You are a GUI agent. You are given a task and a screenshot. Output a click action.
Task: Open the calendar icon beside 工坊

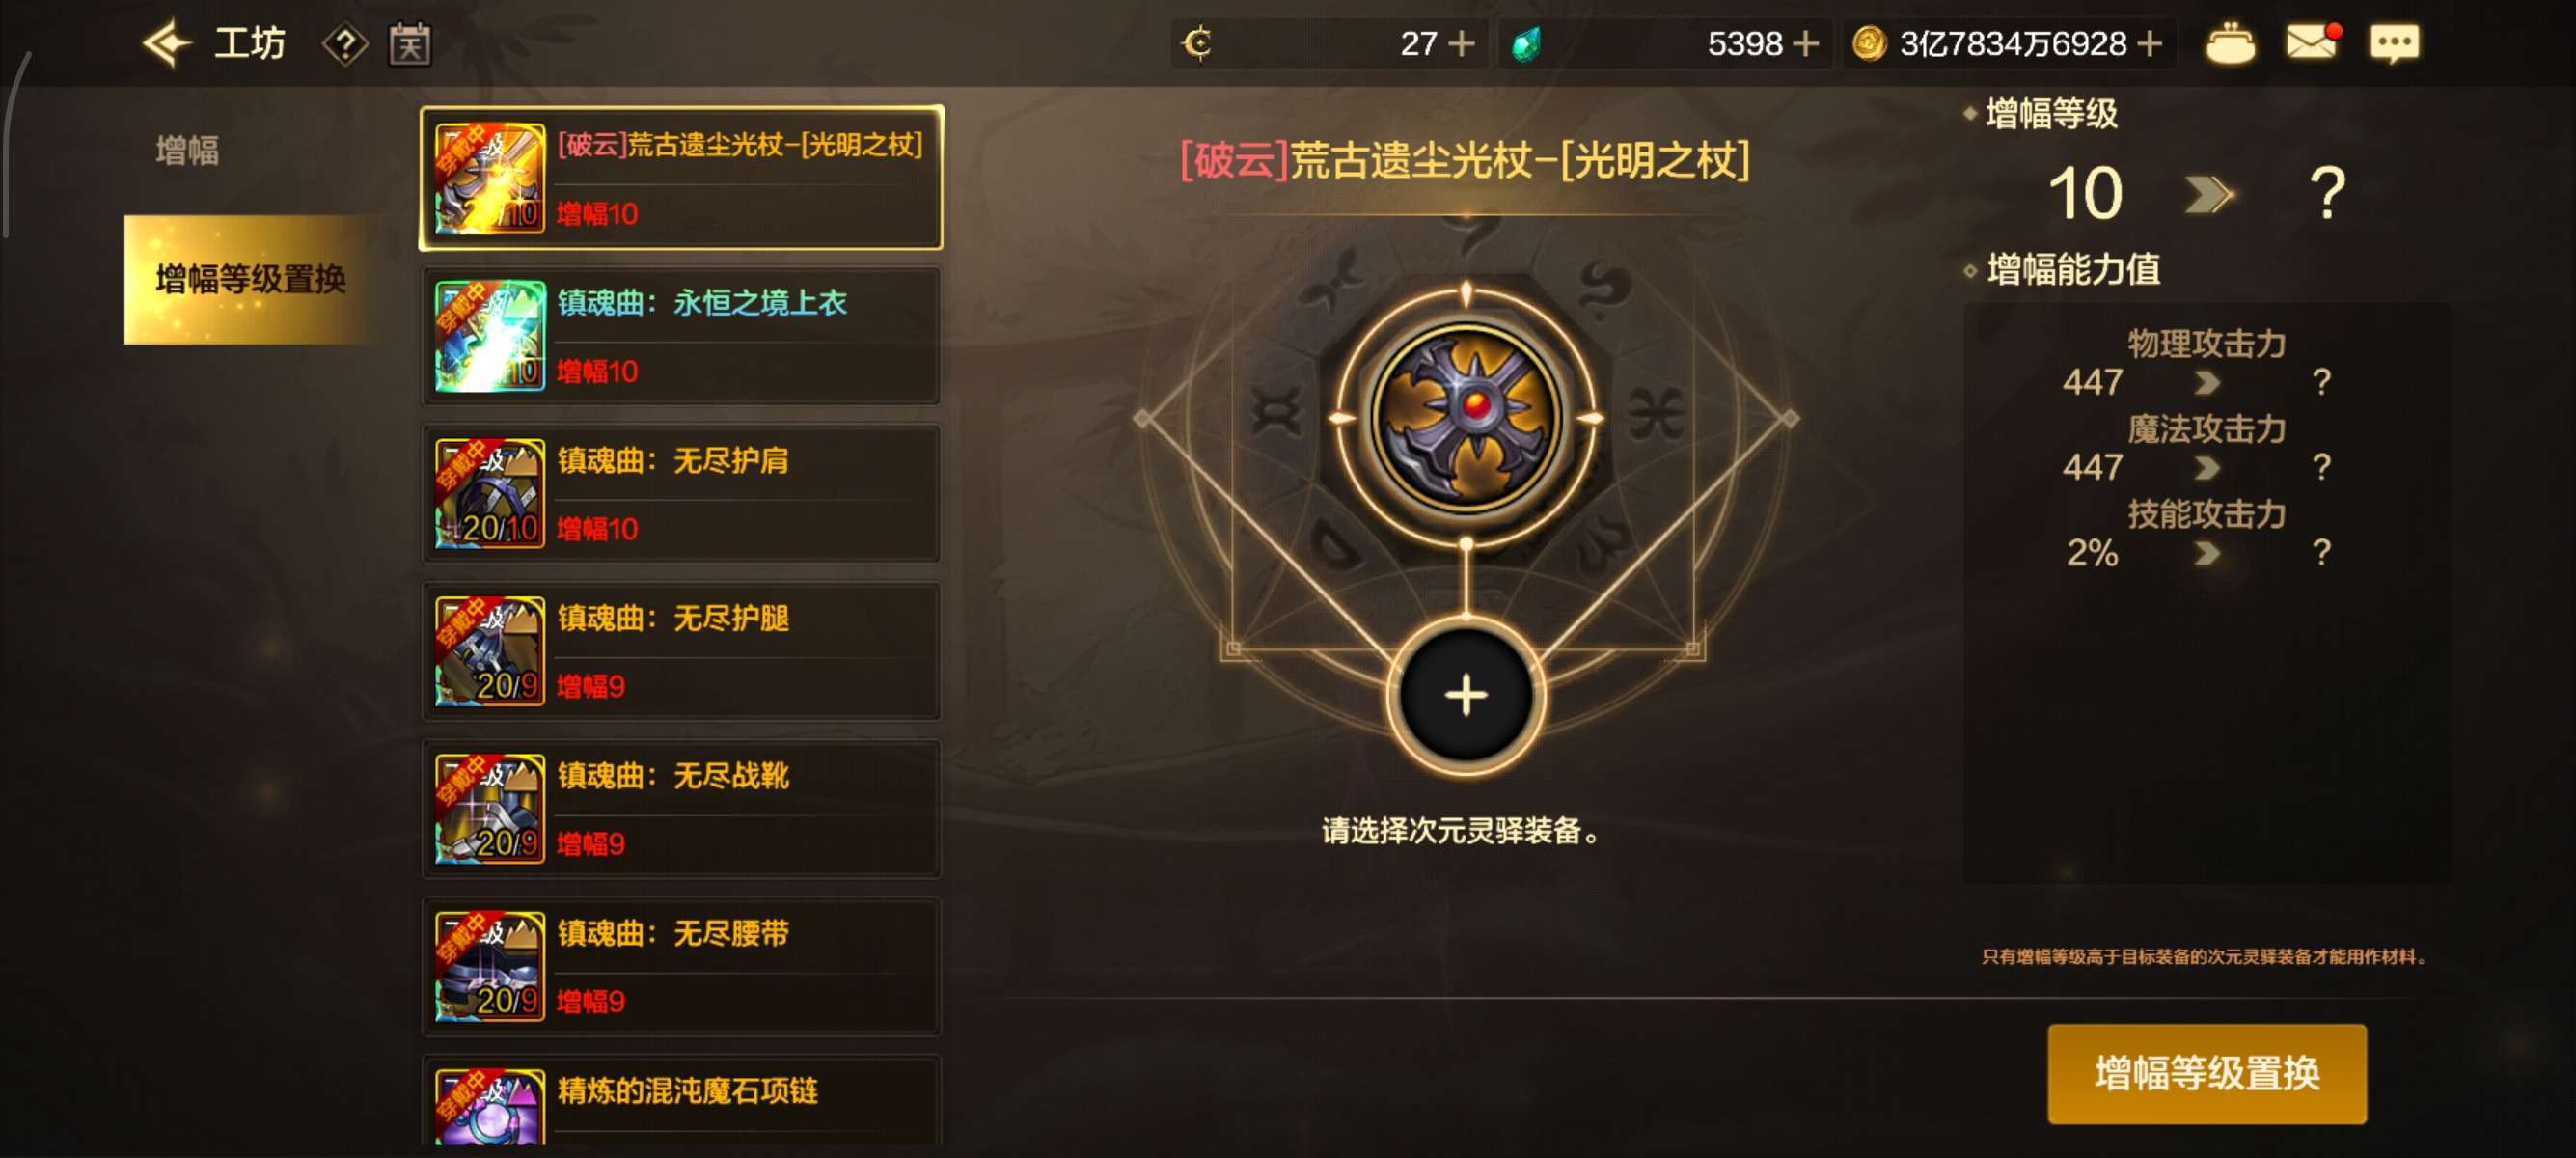click(409, 45)
